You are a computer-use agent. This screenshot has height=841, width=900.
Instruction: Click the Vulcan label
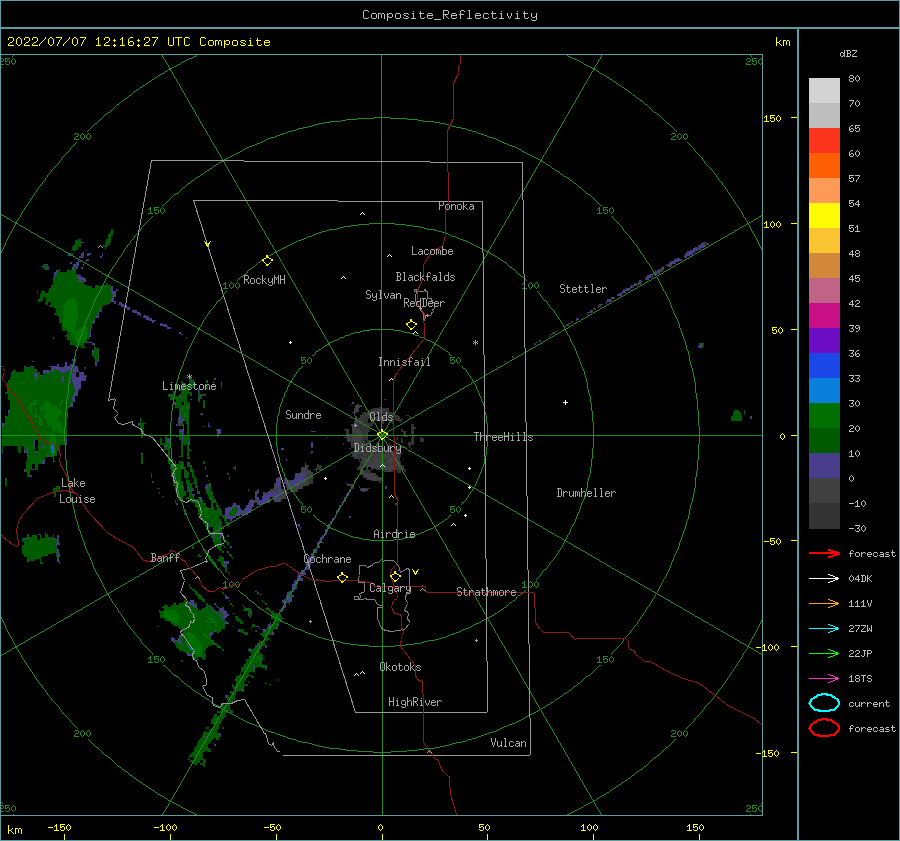click(509, 743)
